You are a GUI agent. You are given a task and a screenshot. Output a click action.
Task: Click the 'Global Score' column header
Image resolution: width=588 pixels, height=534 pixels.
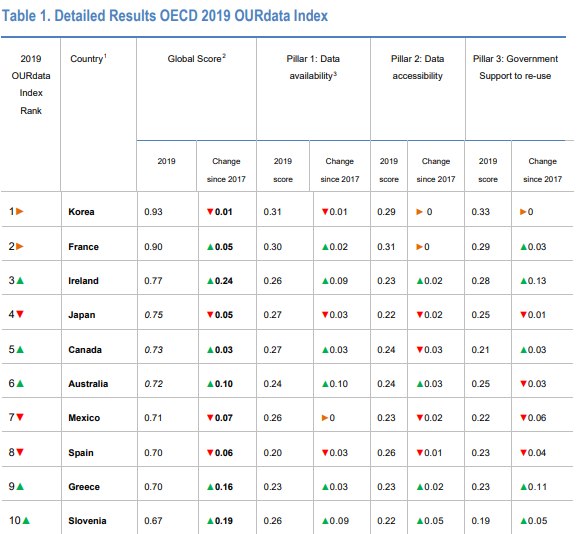[x=196, y=58]
